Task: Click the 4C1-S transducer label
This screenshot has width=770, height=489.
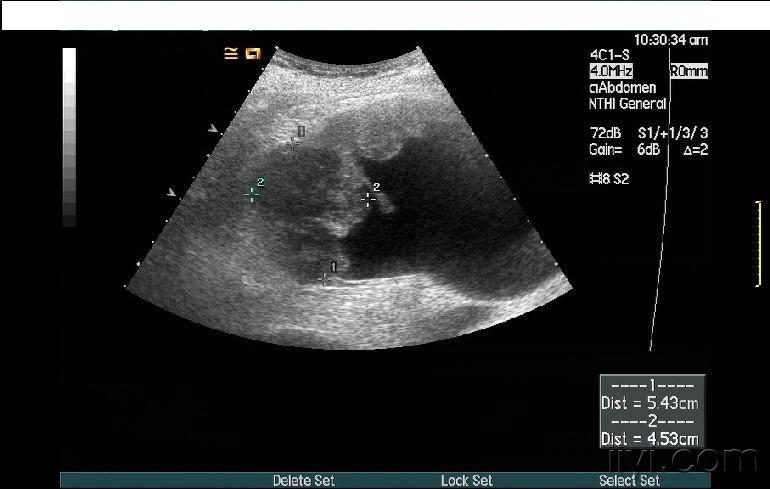Action: point(610,56)
